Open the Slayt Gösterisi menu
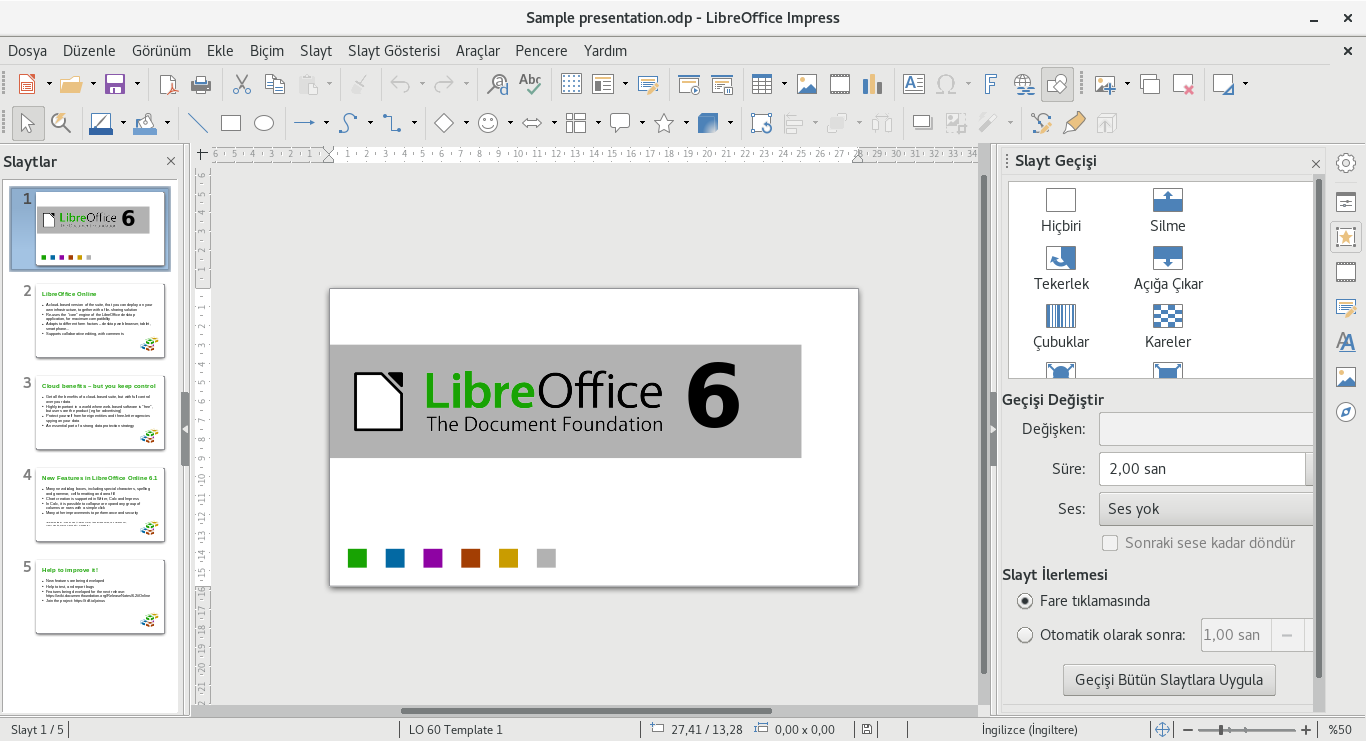The width and height of the screenshot is (1366, 741). [393, 51]
